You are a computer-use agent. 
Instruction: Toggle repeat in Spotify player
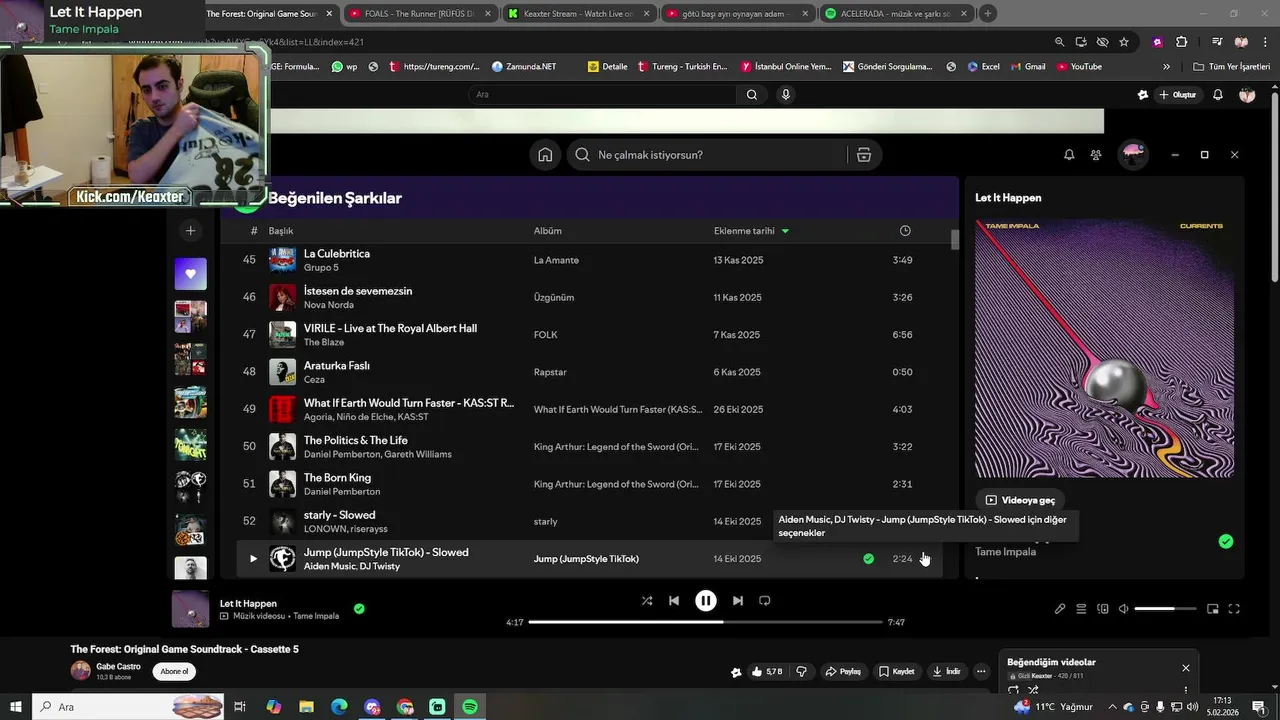pyautogui.click(x=765, y=601)
